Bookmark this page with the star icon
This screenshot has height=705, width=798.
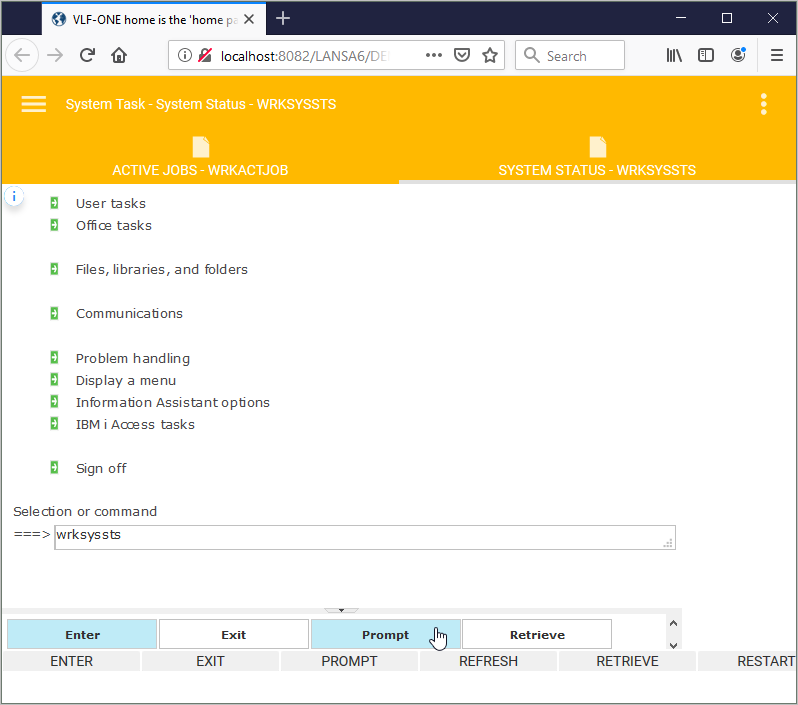point(490,56)
